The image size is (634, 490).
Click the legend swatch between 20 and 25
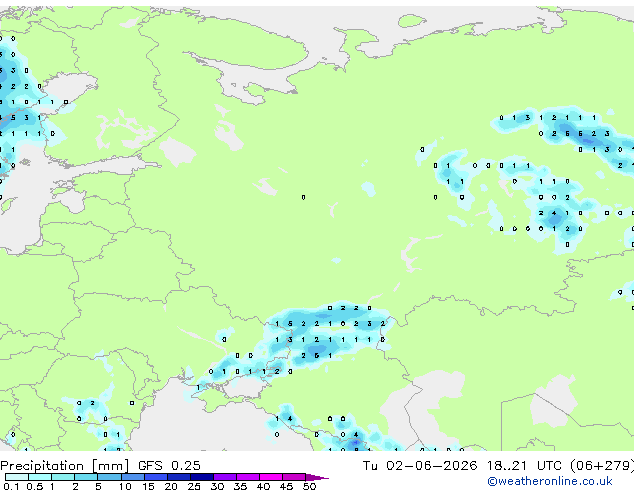click(x=179, y=477)
